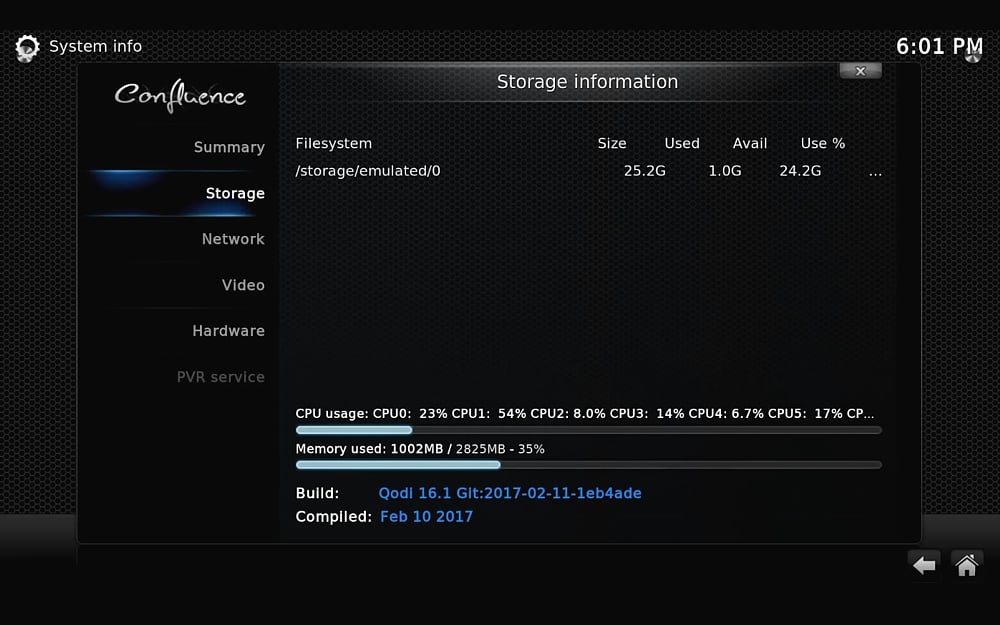Click the Memory used progress bar
Screen dimensions: 1000x625
click(x=587, y=464)
